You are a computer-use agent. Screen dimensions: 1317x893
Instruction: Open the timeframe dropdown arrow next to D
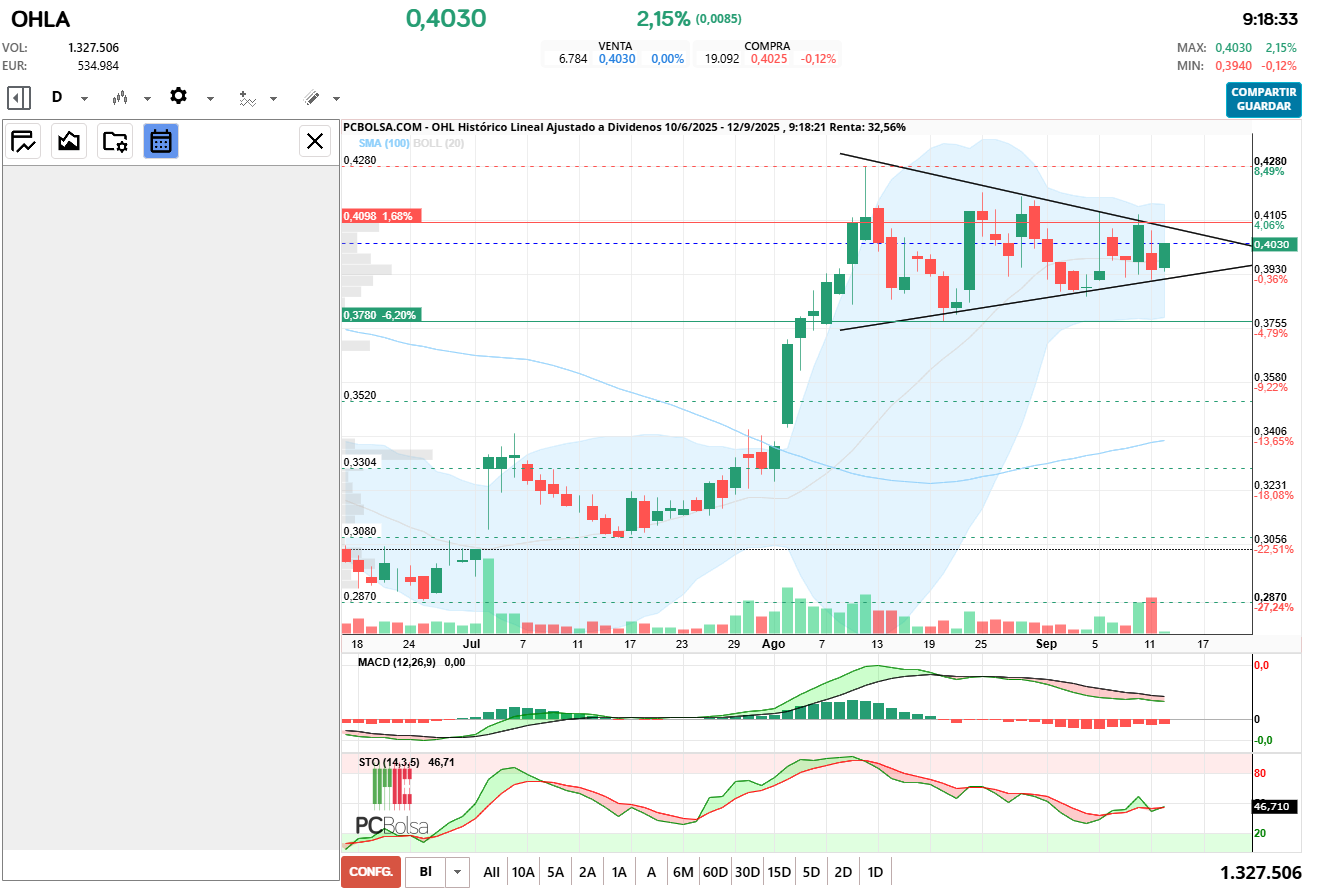point(84,99)
